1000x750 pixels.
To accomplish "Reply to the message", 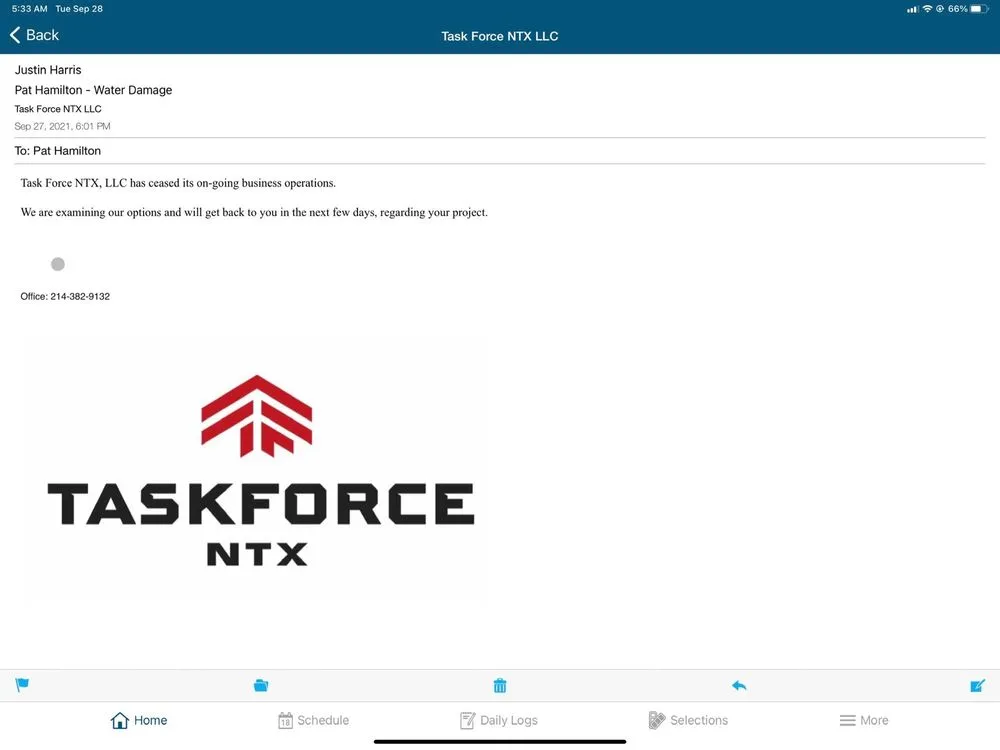I will coord(739,685).
